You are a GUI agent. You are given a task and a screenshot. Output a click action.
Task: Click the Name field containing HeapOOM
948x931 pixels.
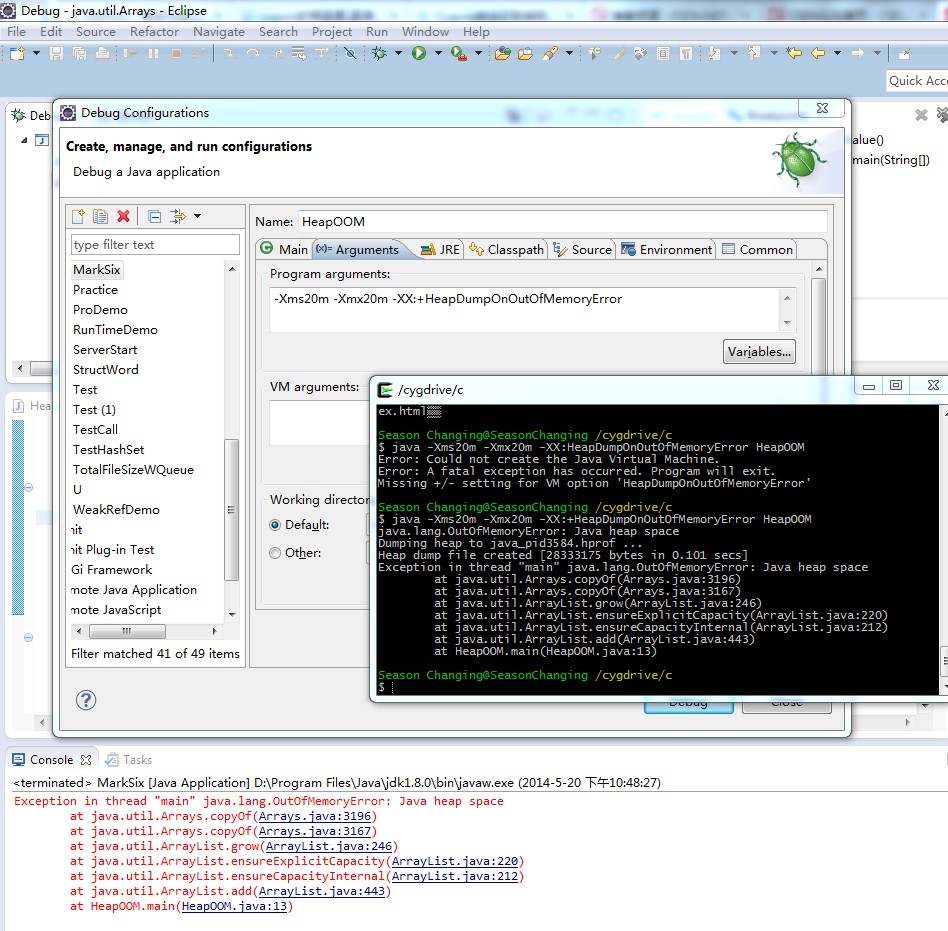563,221
